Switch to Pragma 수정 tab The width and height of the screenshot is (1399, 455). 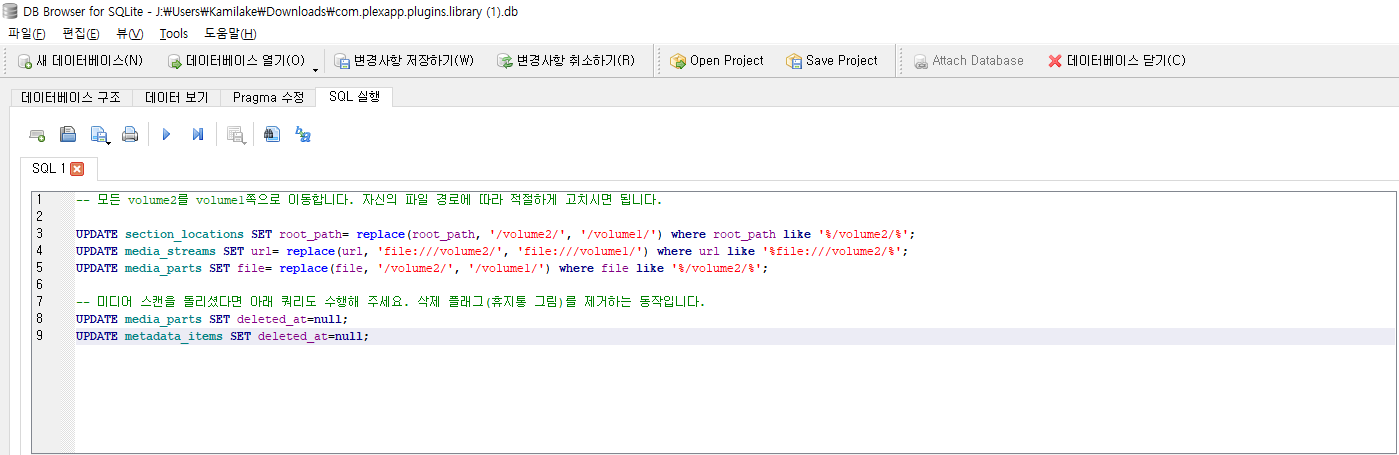(268, 98)
